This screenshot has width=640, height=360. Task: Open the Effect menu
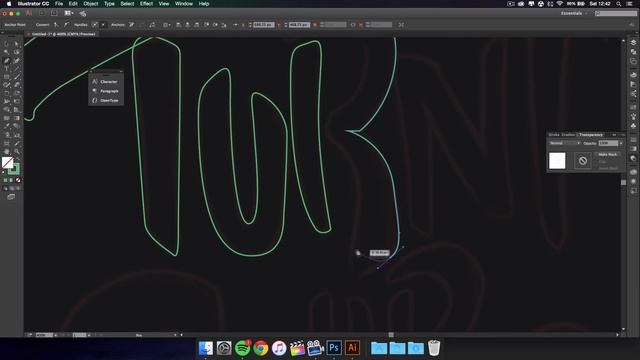click(x=146, y=4)
